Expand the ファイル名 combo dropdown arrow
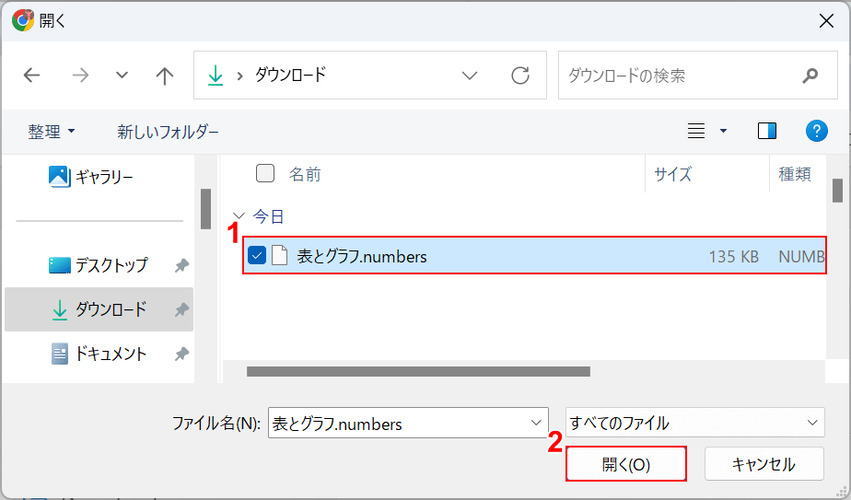The image size is (851, 500). click(536, 423)
